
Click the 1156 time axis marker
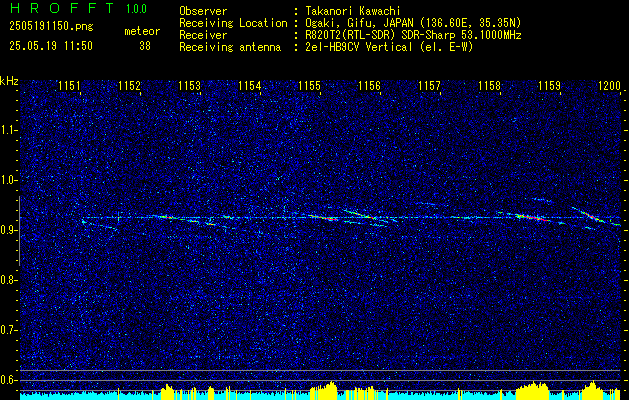coord(369,86)
